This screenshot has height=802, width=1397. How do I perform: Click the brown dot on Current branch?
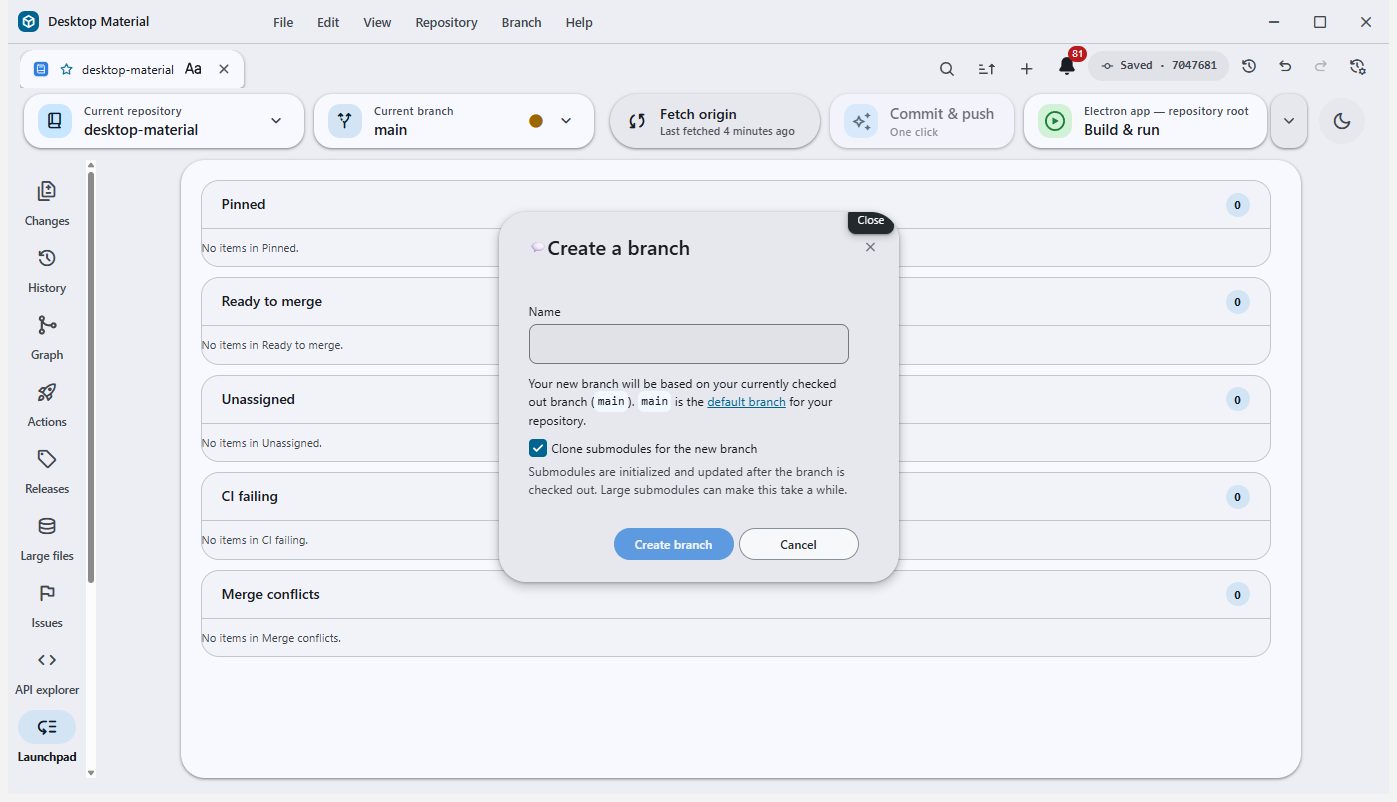(536, 121)
